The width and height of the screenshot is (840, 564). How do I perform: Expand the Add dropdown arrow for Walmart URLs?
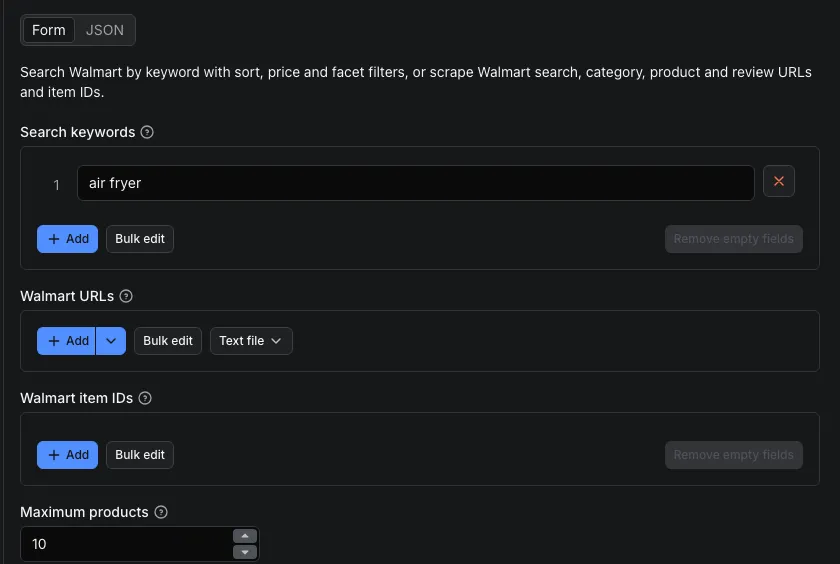[x=111, y=341]
